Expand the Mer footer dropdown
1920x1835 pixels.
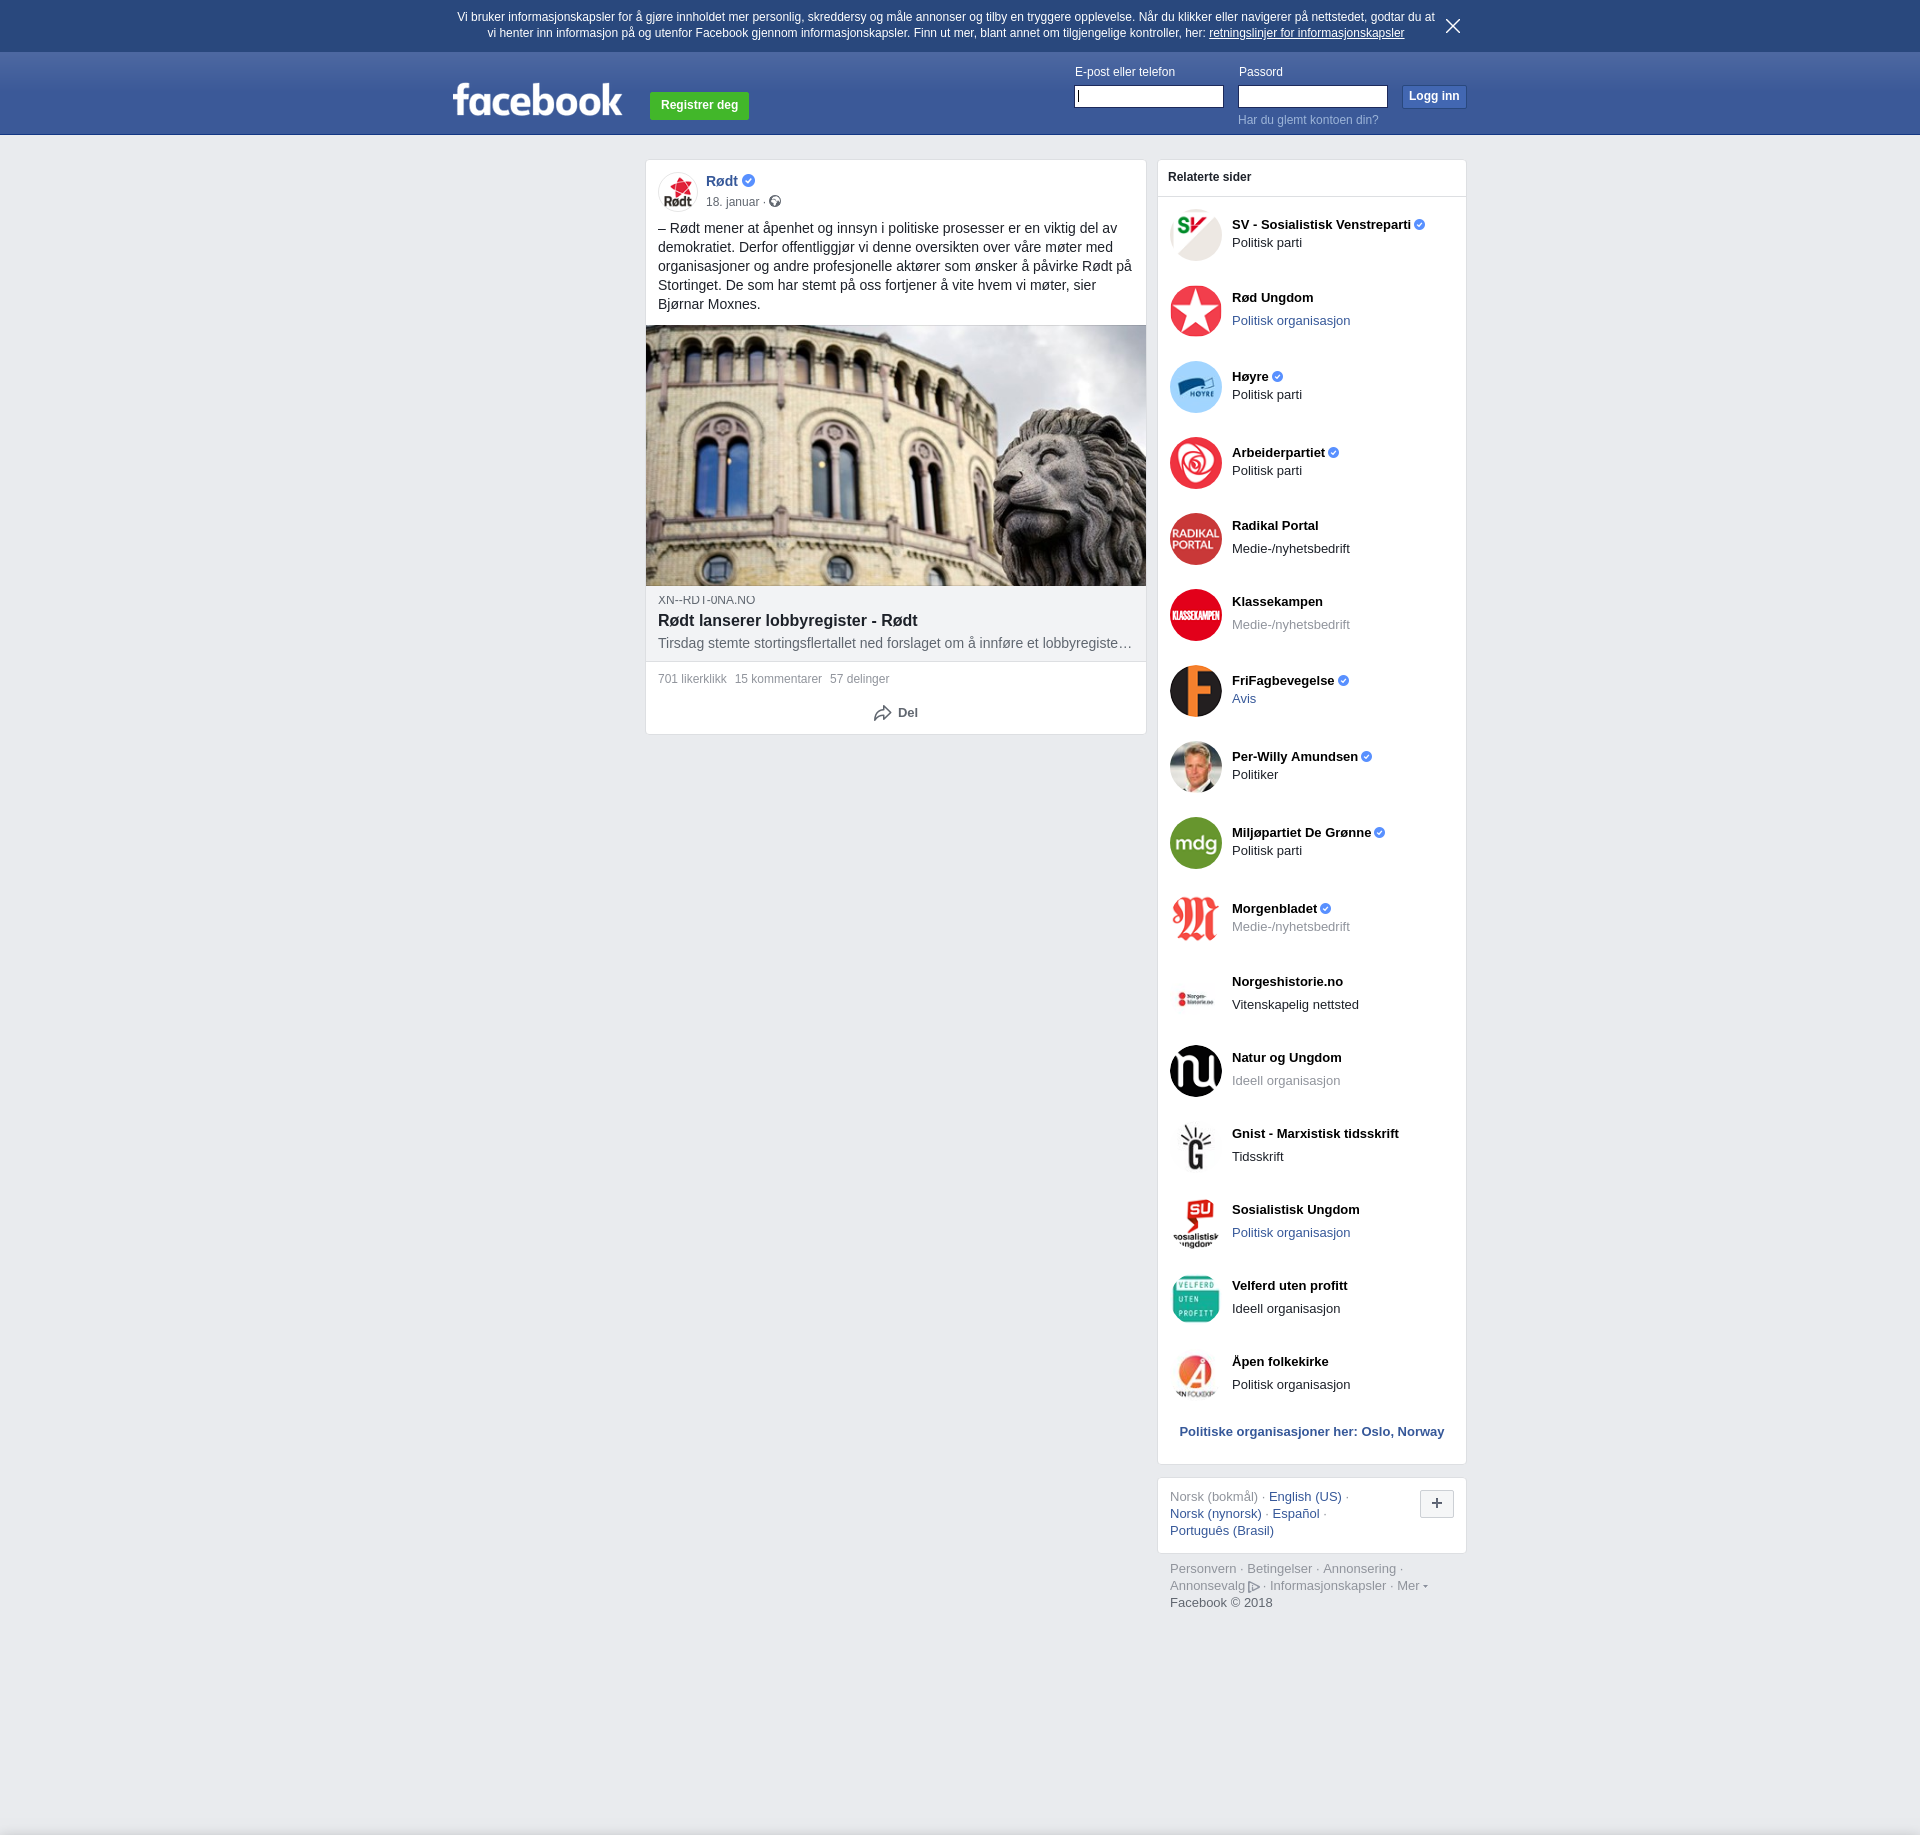pos(1412,1586)
